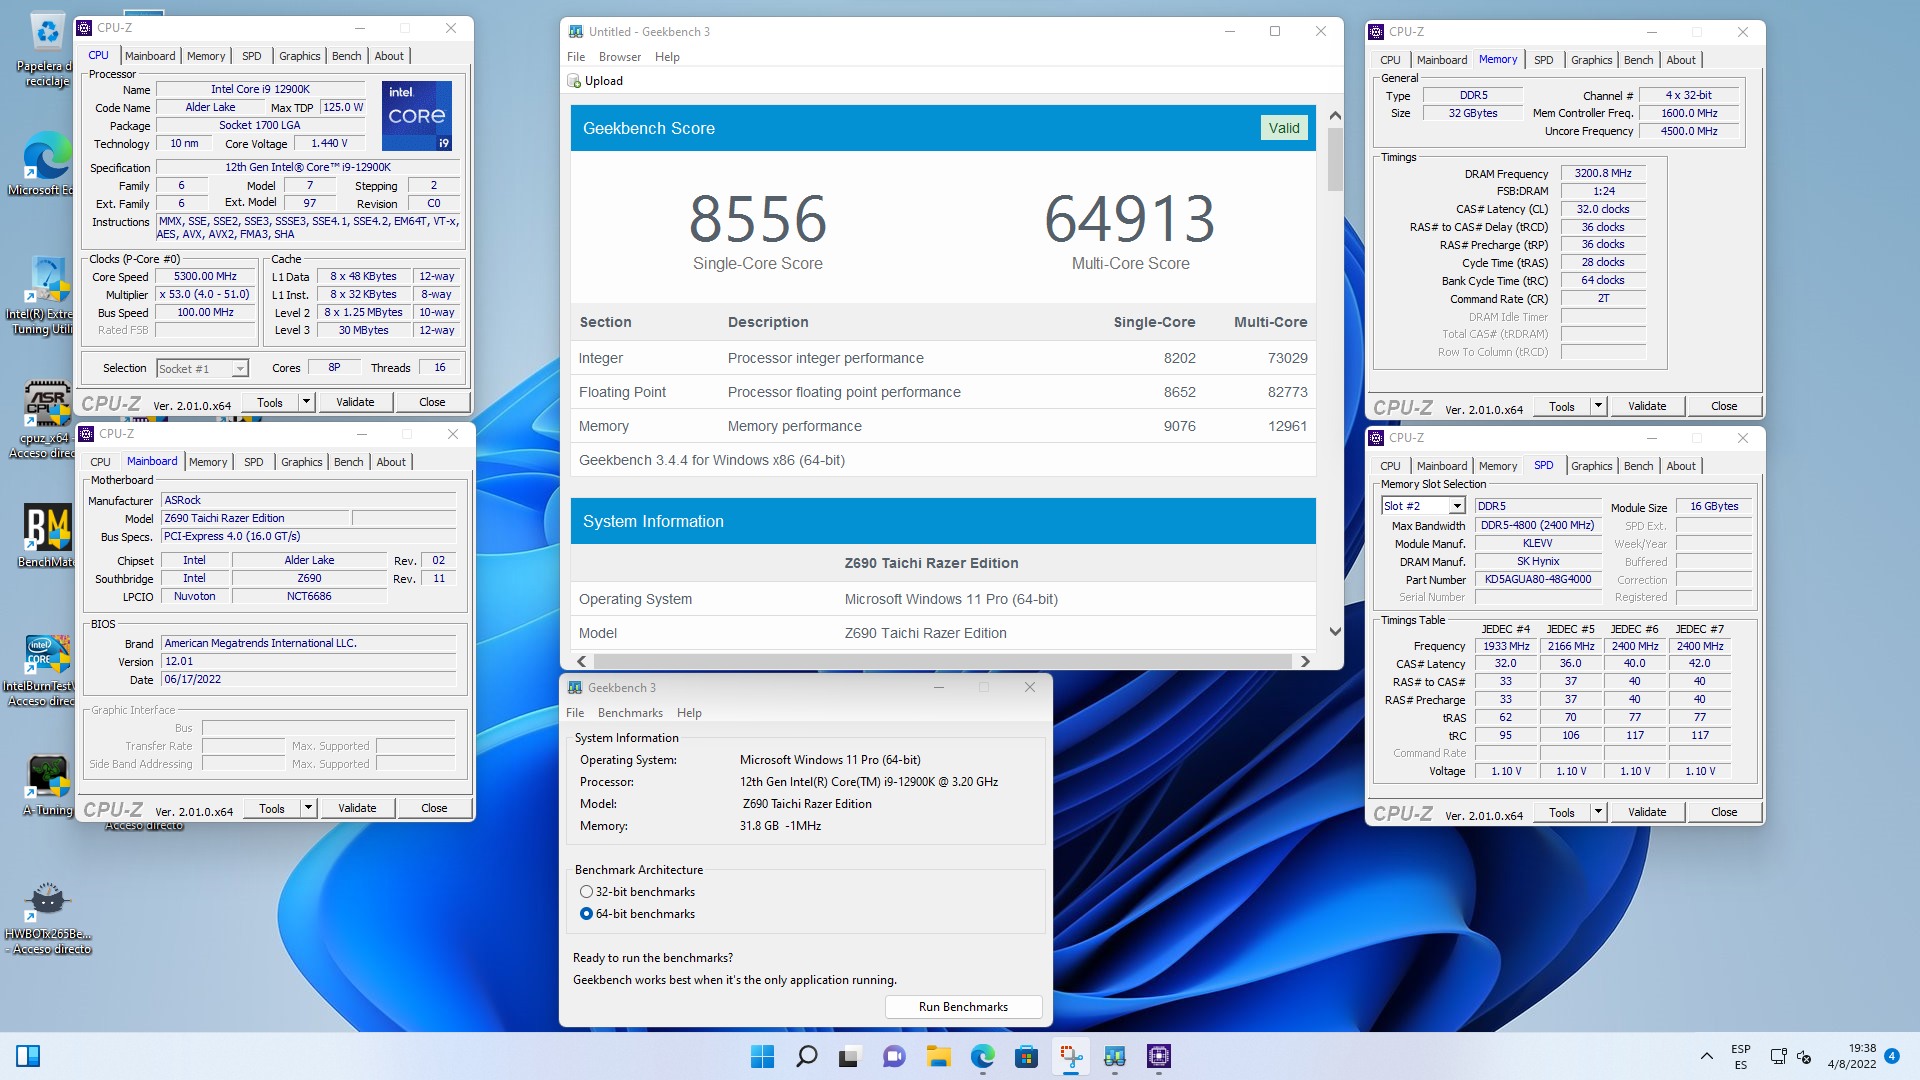Open Microsoft Store from taskbar
The height and width of the screenshot is (1080, 1920).
[x=1026, y=1056]
